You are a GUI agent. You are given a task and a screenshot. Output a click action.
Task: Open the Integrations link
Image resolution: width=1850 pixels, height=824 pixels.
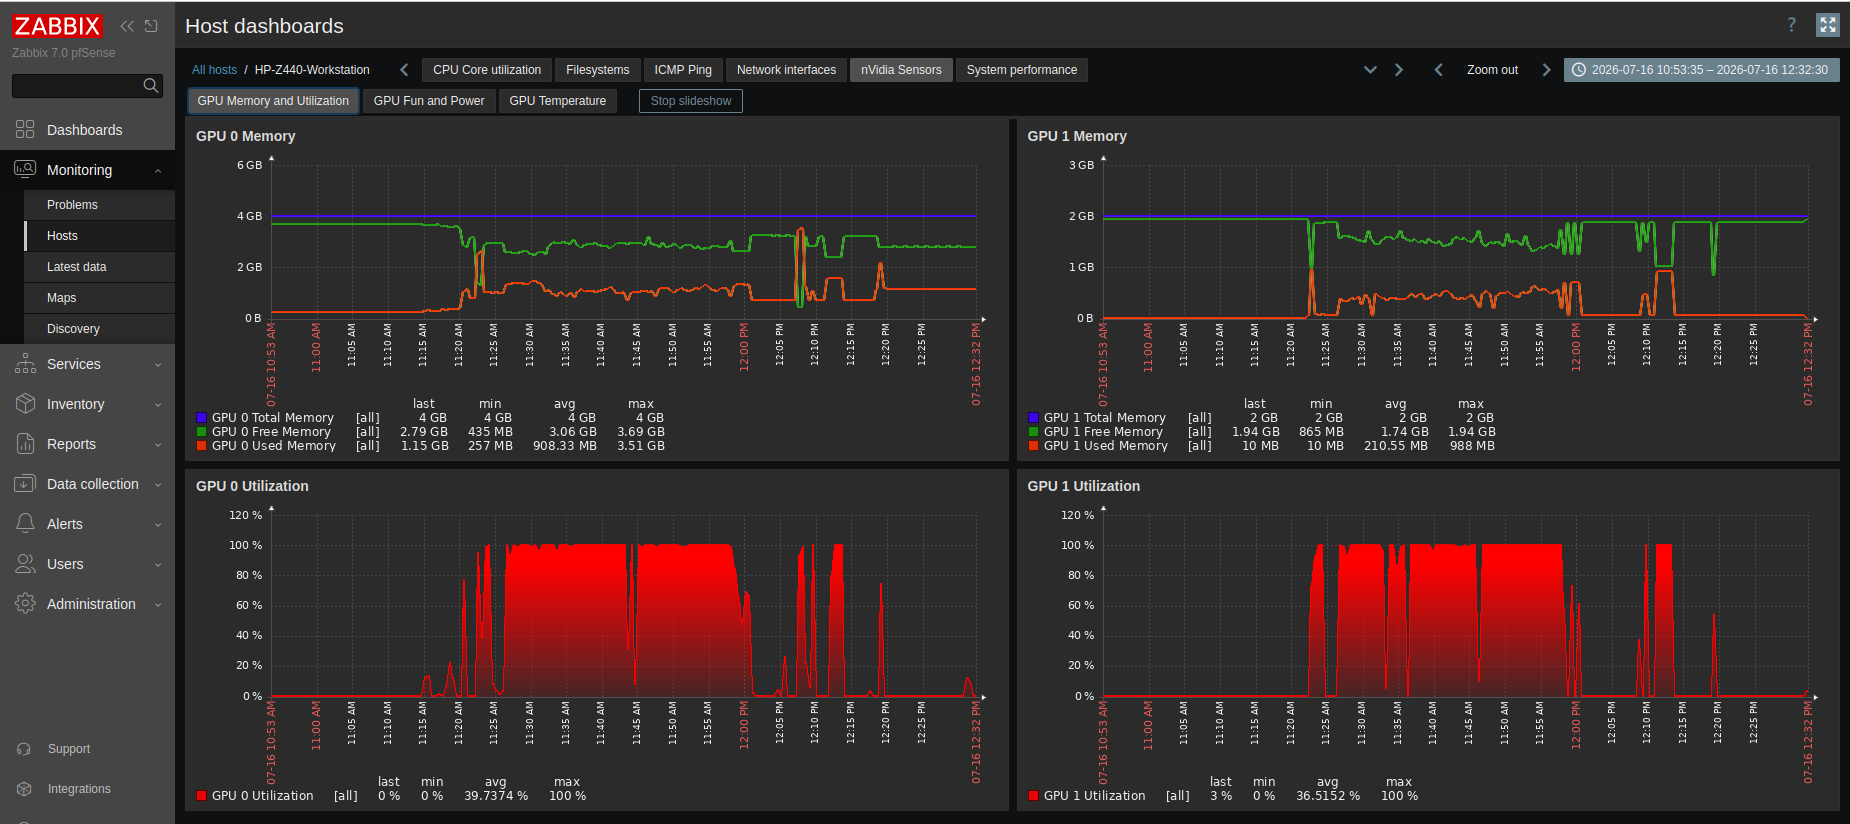(79, 789)
